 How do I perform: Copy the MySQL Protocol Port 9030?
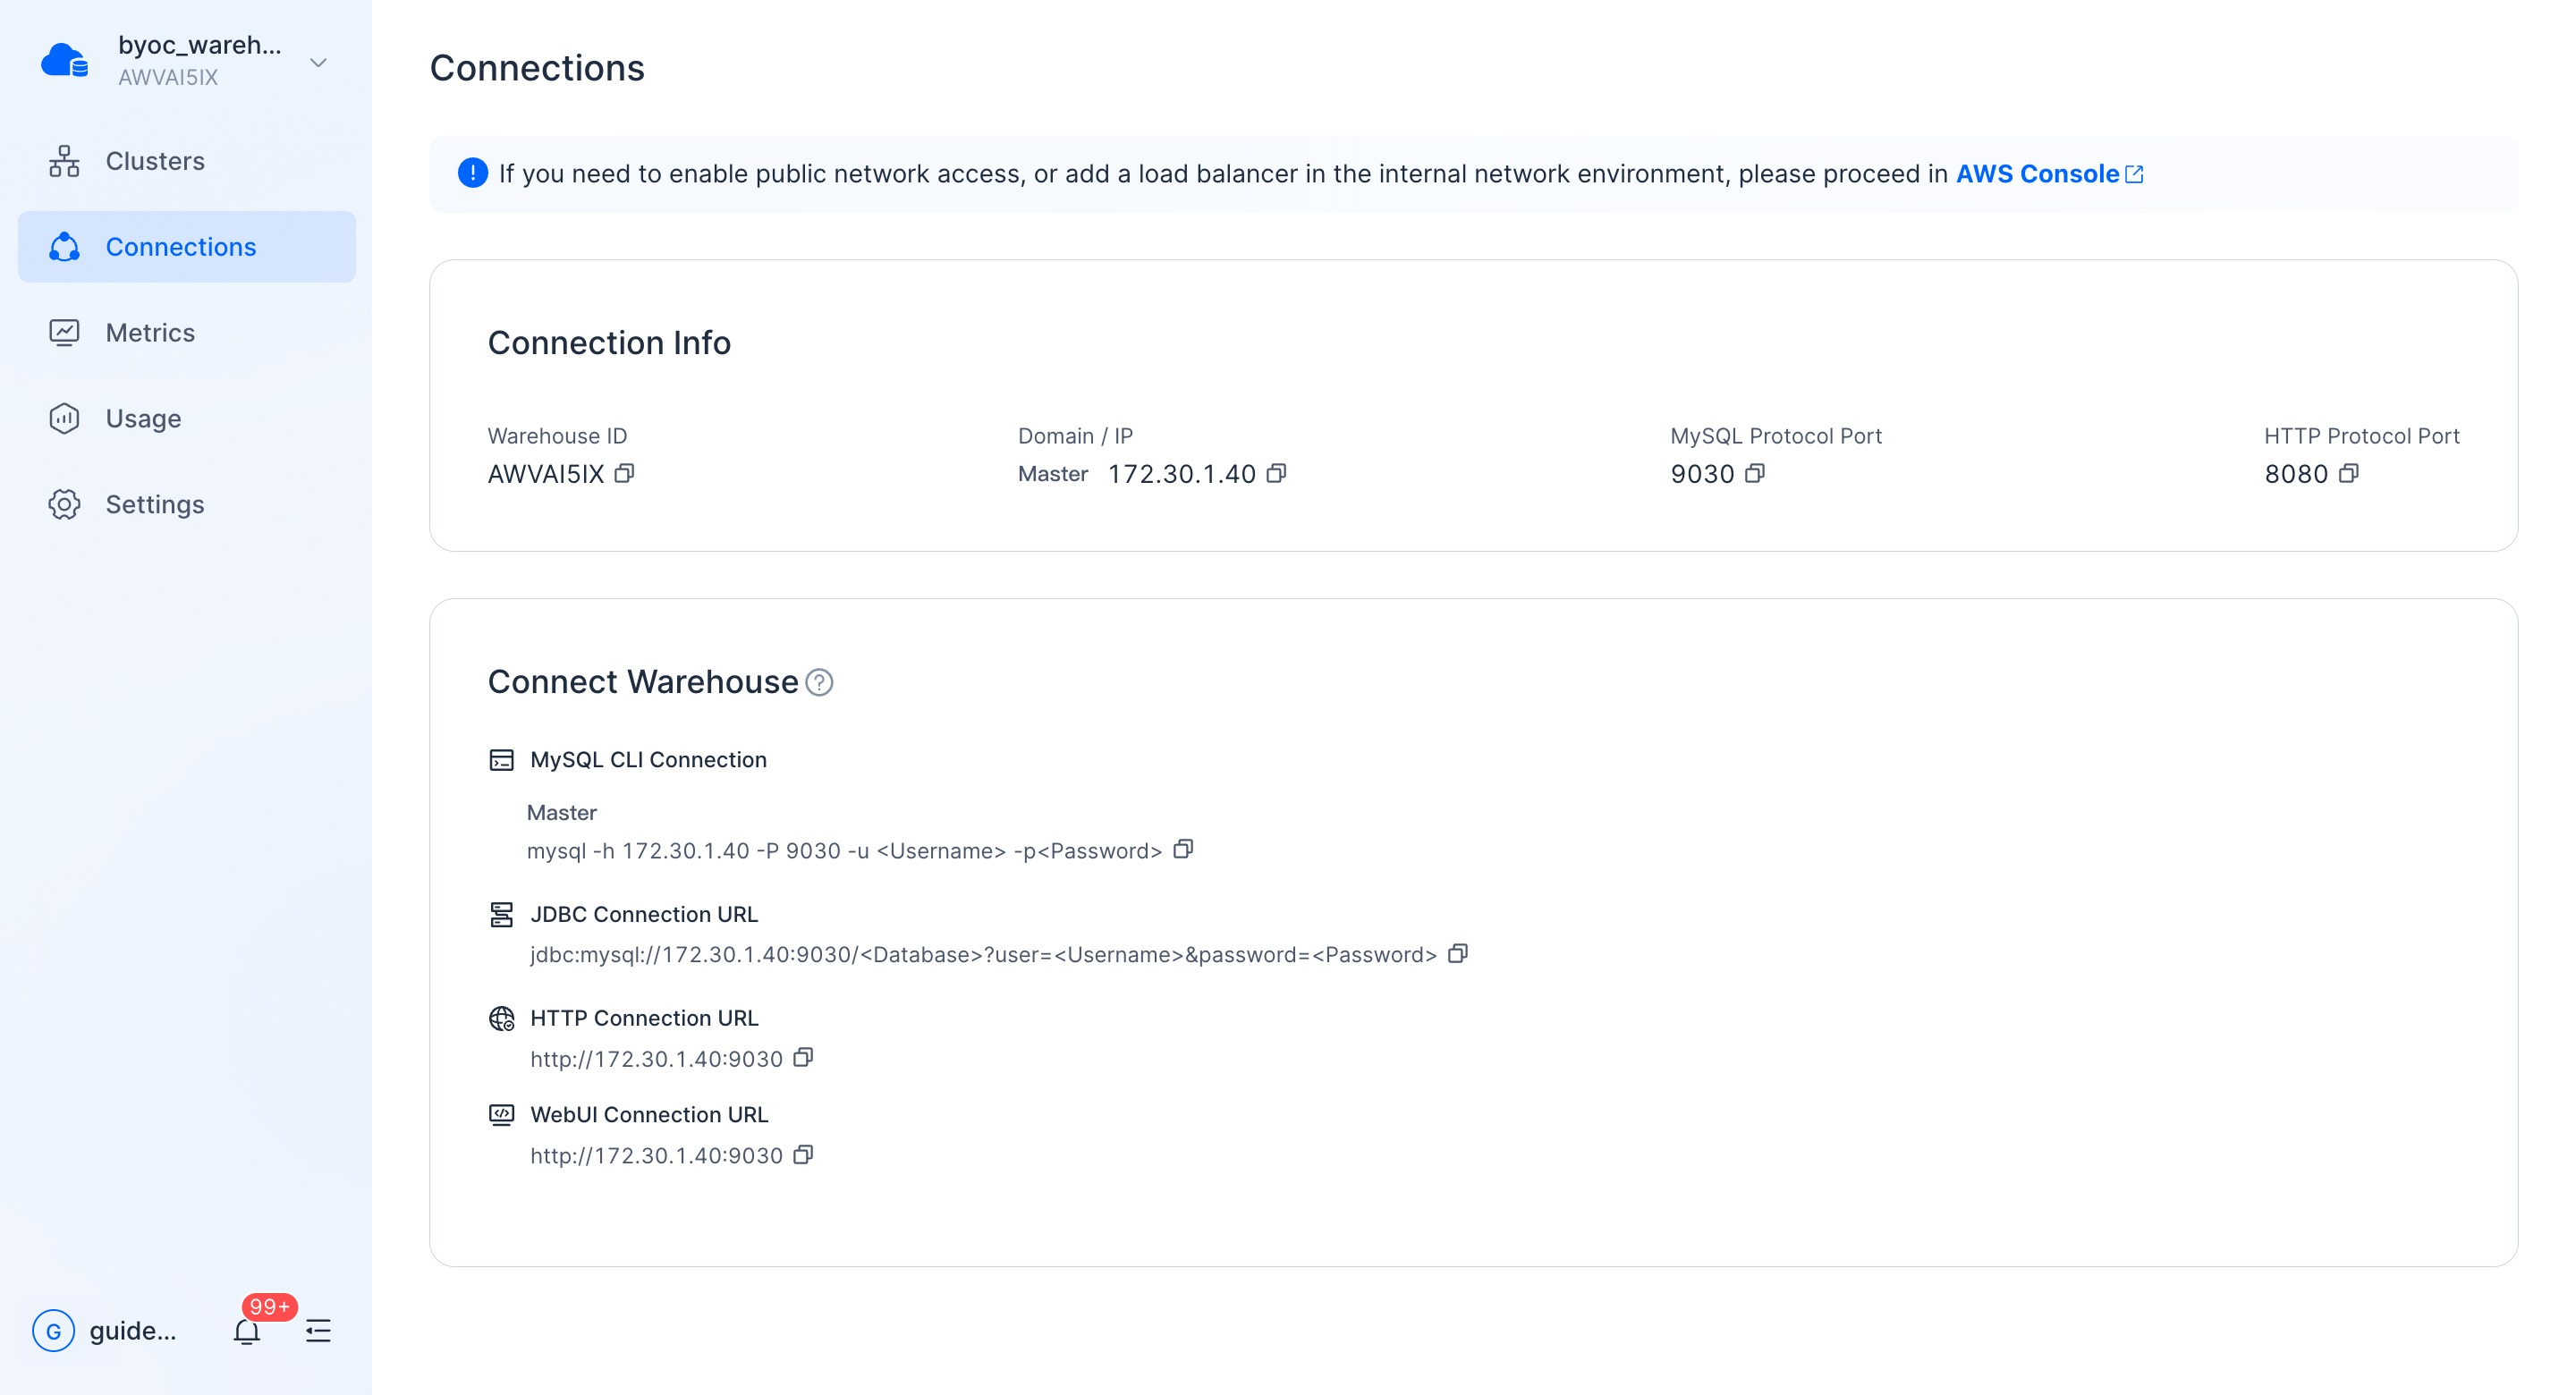[x=1755, y=473]
